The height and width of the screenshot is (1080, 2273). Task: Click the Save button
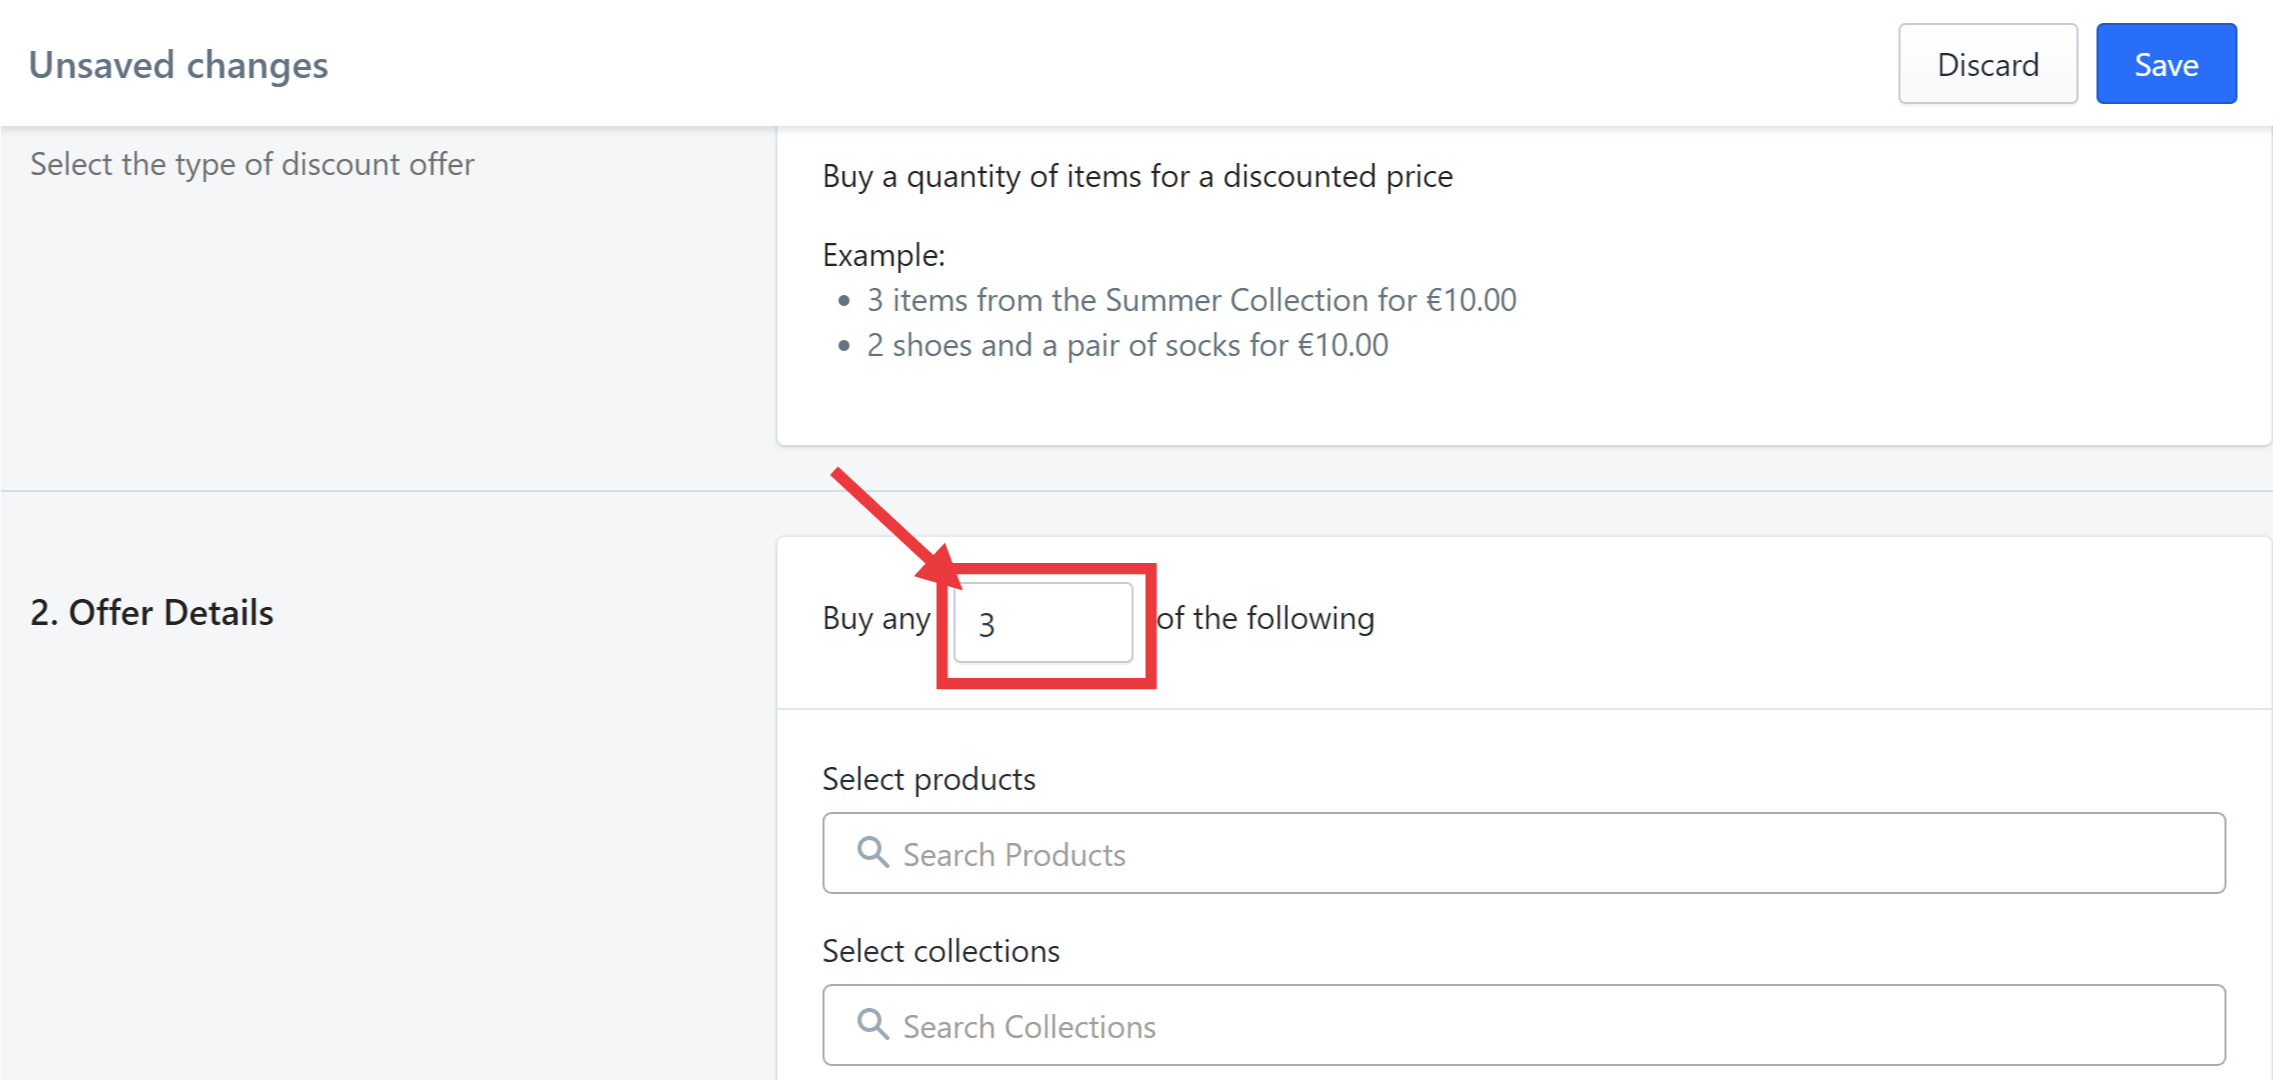point(2166,65)
